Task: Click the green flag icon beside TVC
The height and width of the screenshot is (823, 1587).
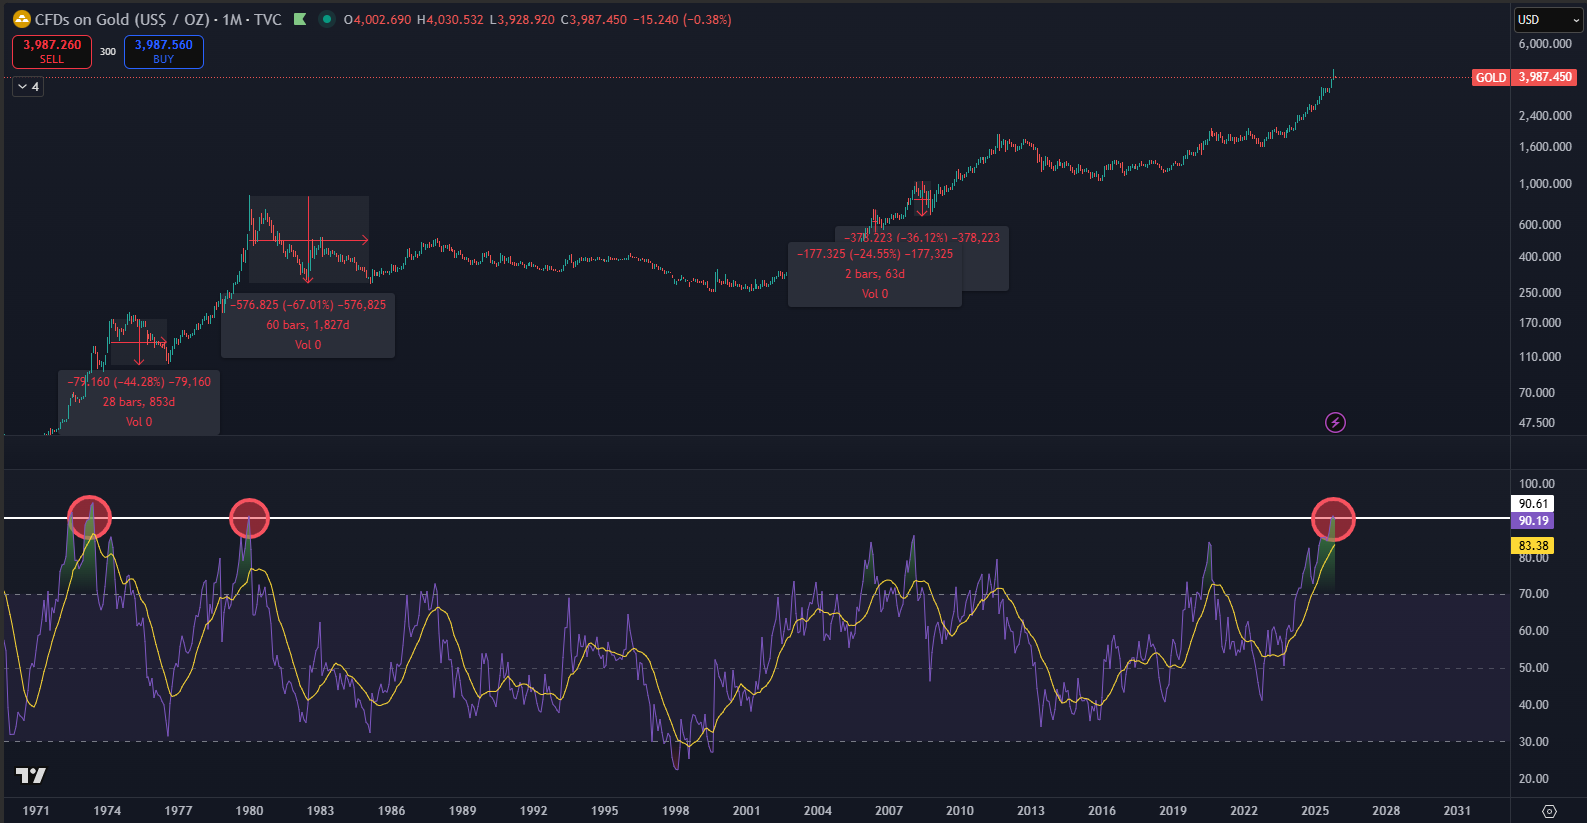Action: [300, 19]
